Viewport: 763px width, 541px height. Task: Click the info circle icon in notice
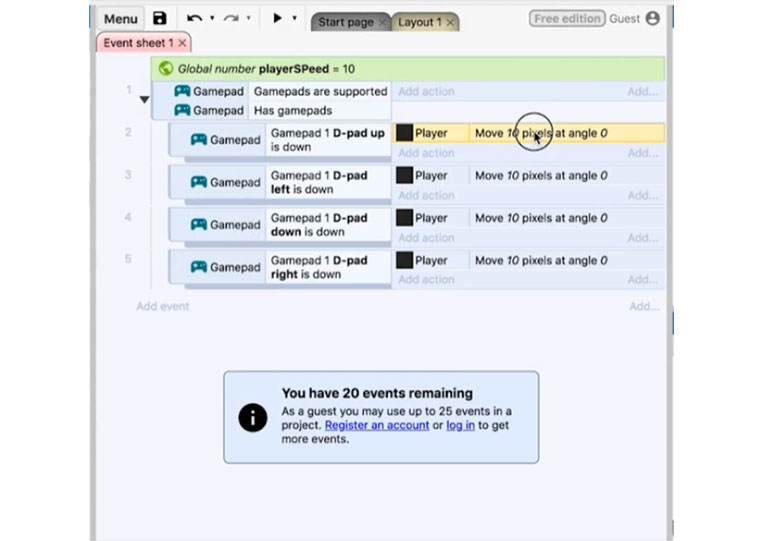(x=253, y=417)
